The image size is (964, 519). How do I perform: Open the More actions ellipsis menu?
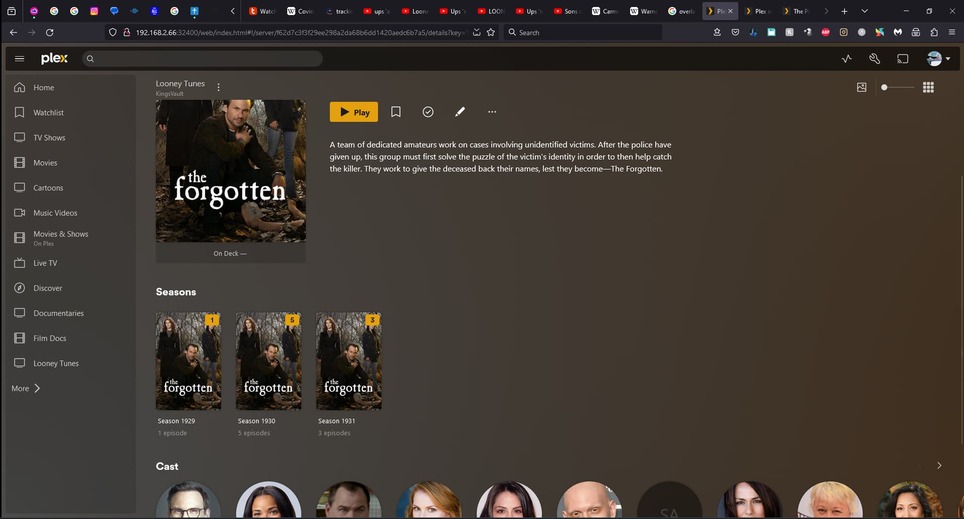(x=492, y=112)
